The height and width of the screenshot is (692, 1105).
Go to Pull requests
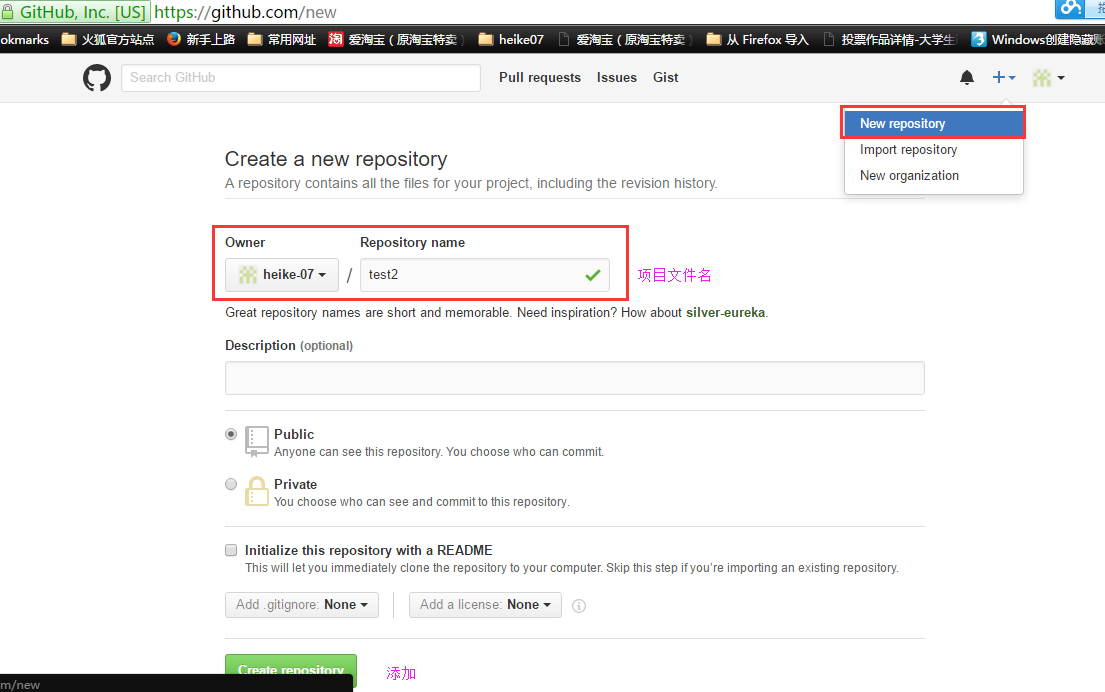point(540,78)
